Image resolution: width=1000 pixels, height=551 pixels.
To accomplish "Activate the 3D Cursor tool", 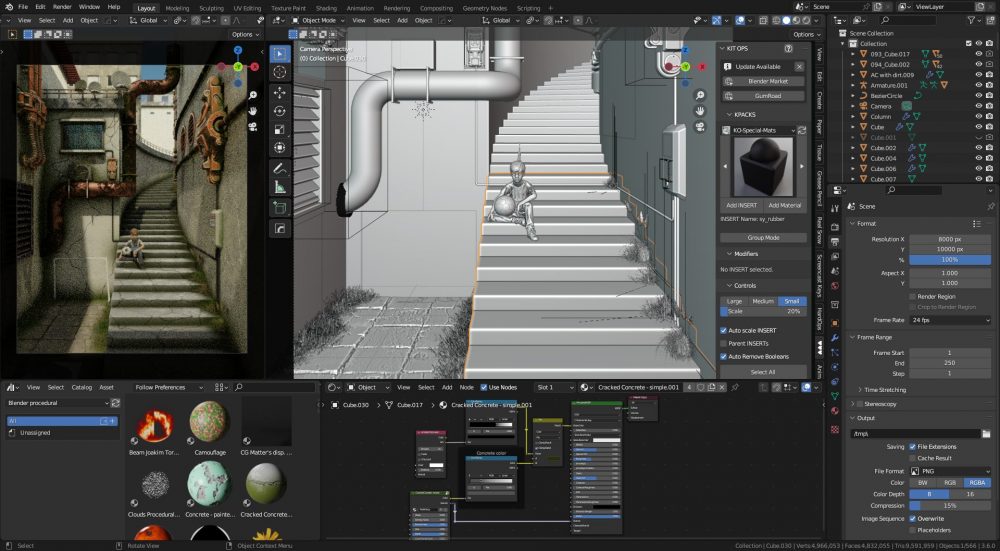I will pyautogui.click(x=280, y=73).
